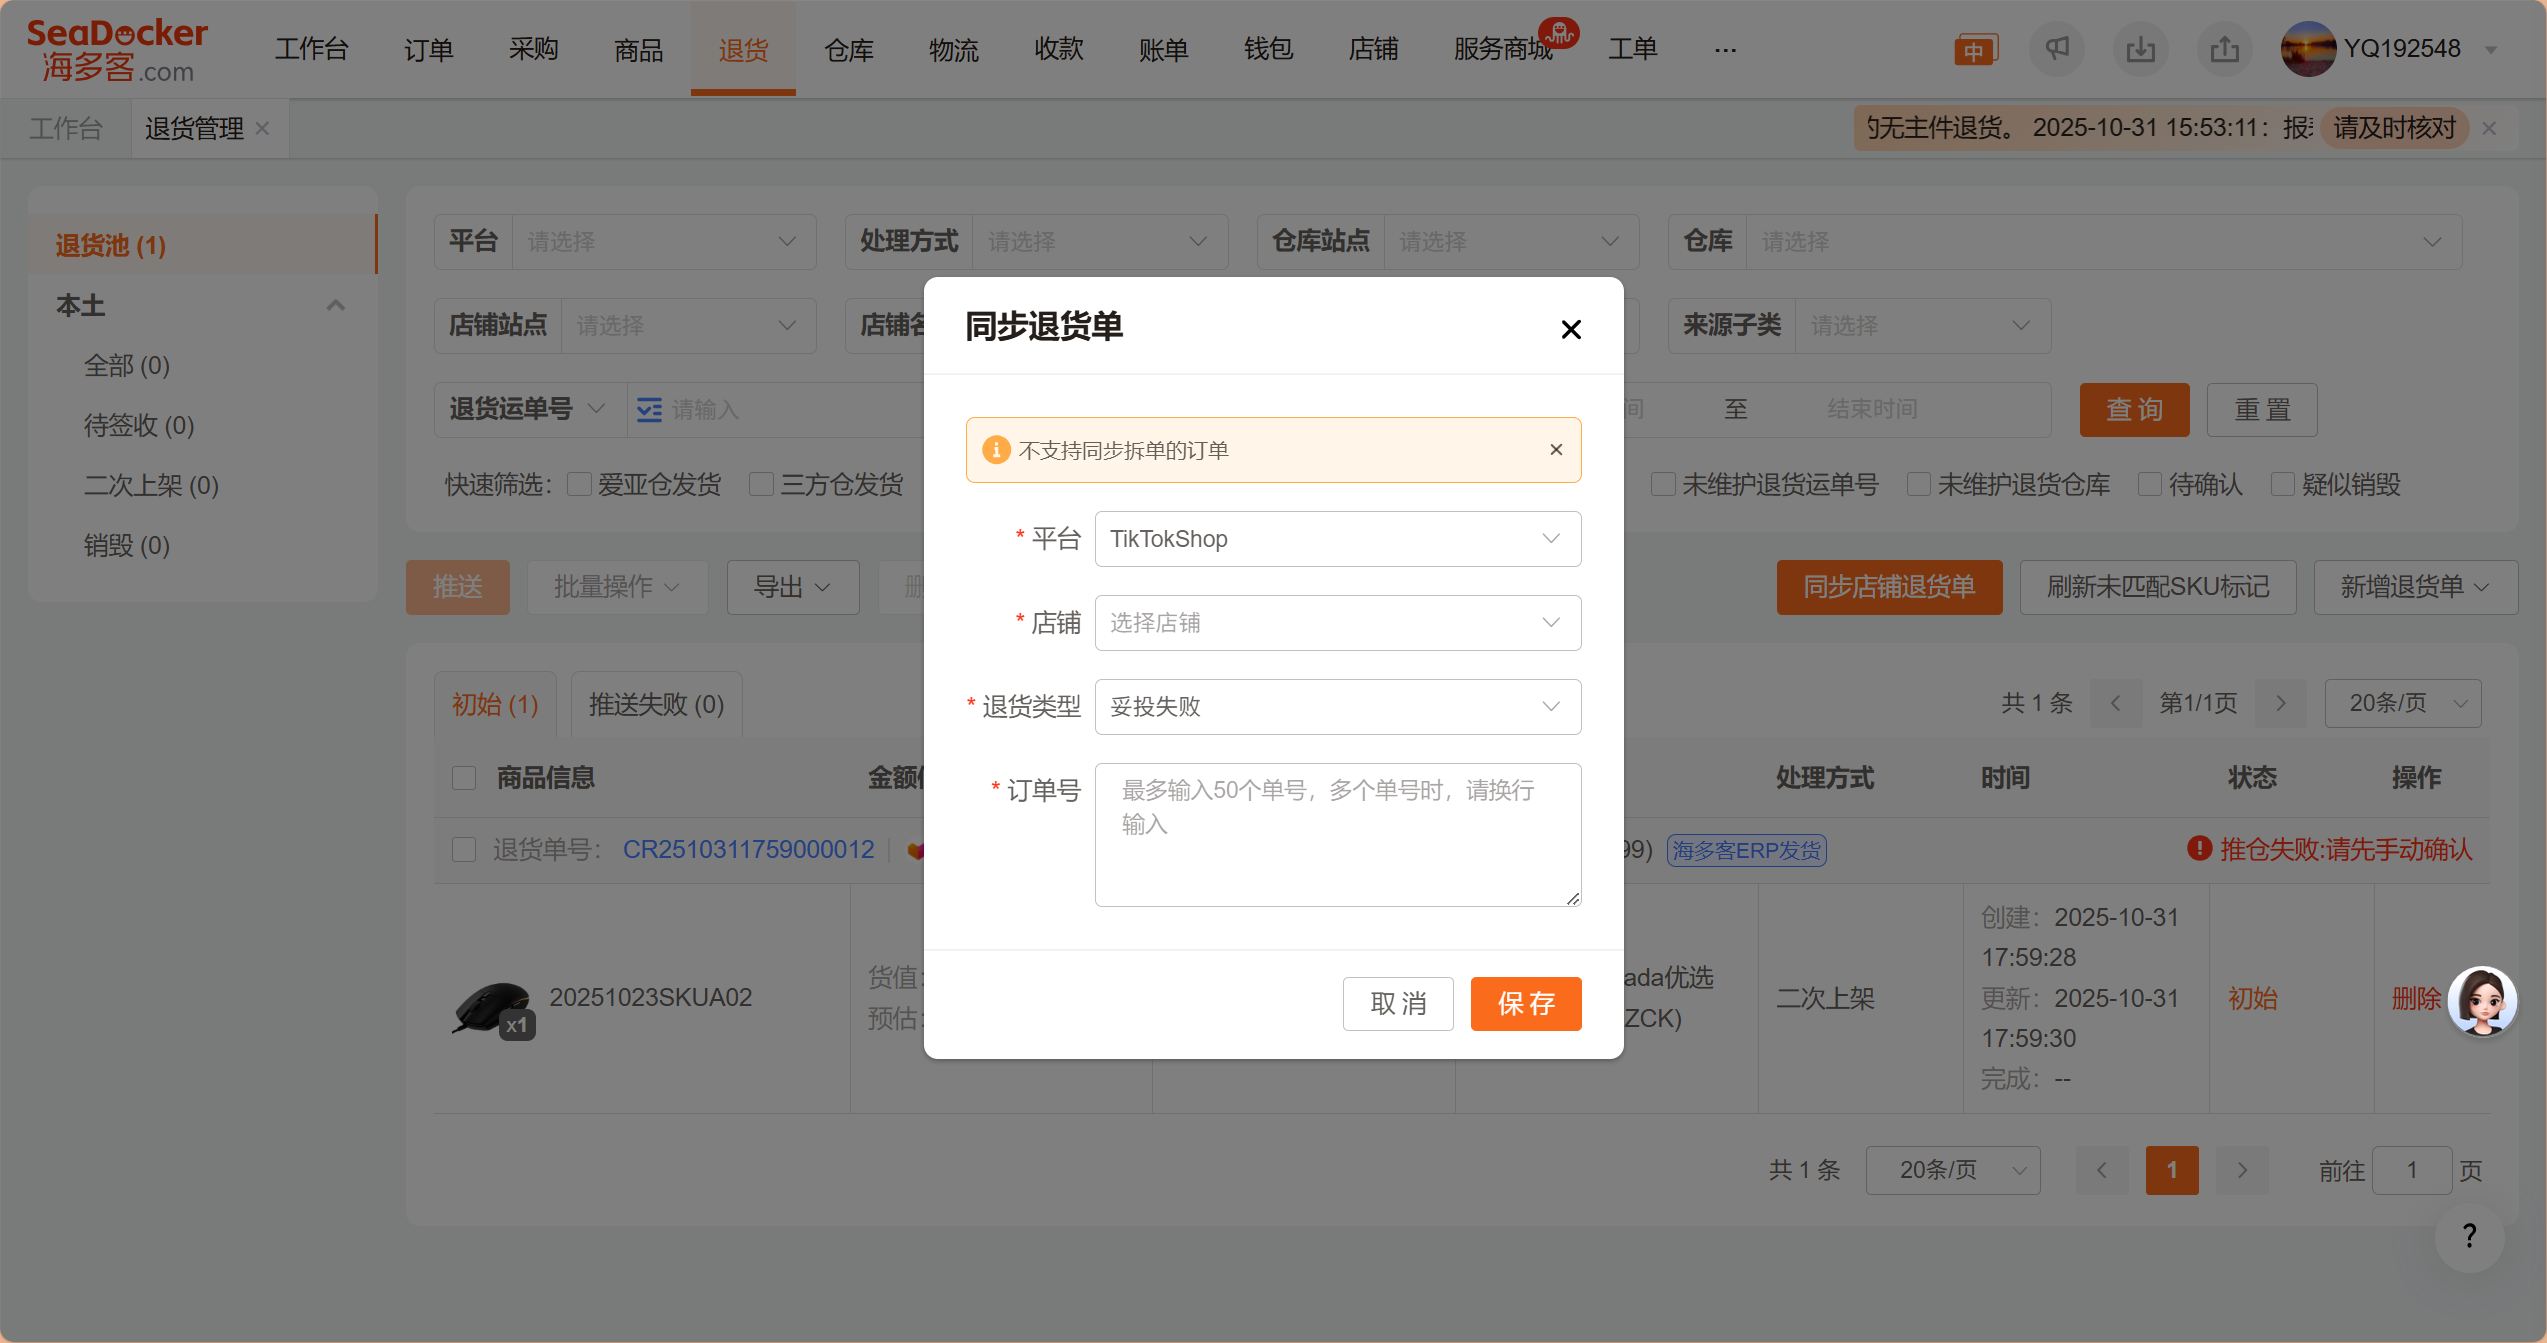Switch to the 推送失败 (0) tab
2547x1343 pixels.
[656, 704]
